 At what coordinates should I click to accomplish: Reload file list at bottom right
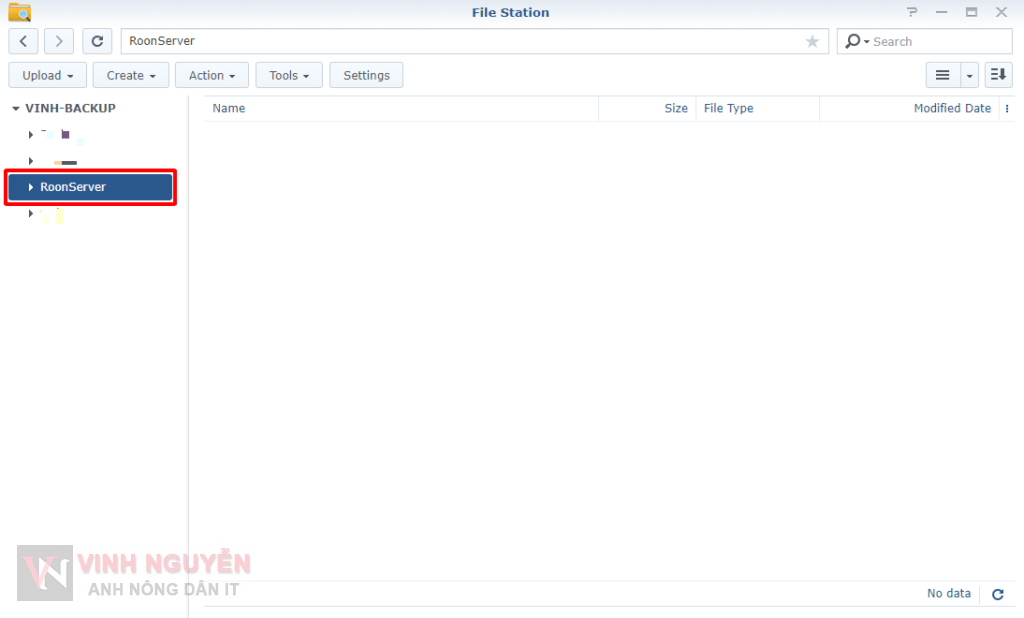pyautogui.click(x=997, y=594)
